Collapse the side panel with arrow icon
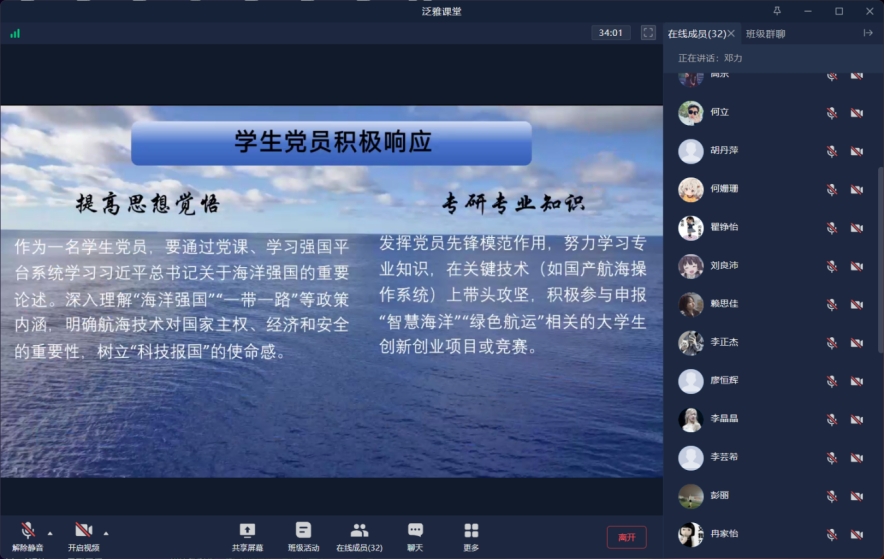The height and width of the screenshot is (559, 885). pos(867,33)
